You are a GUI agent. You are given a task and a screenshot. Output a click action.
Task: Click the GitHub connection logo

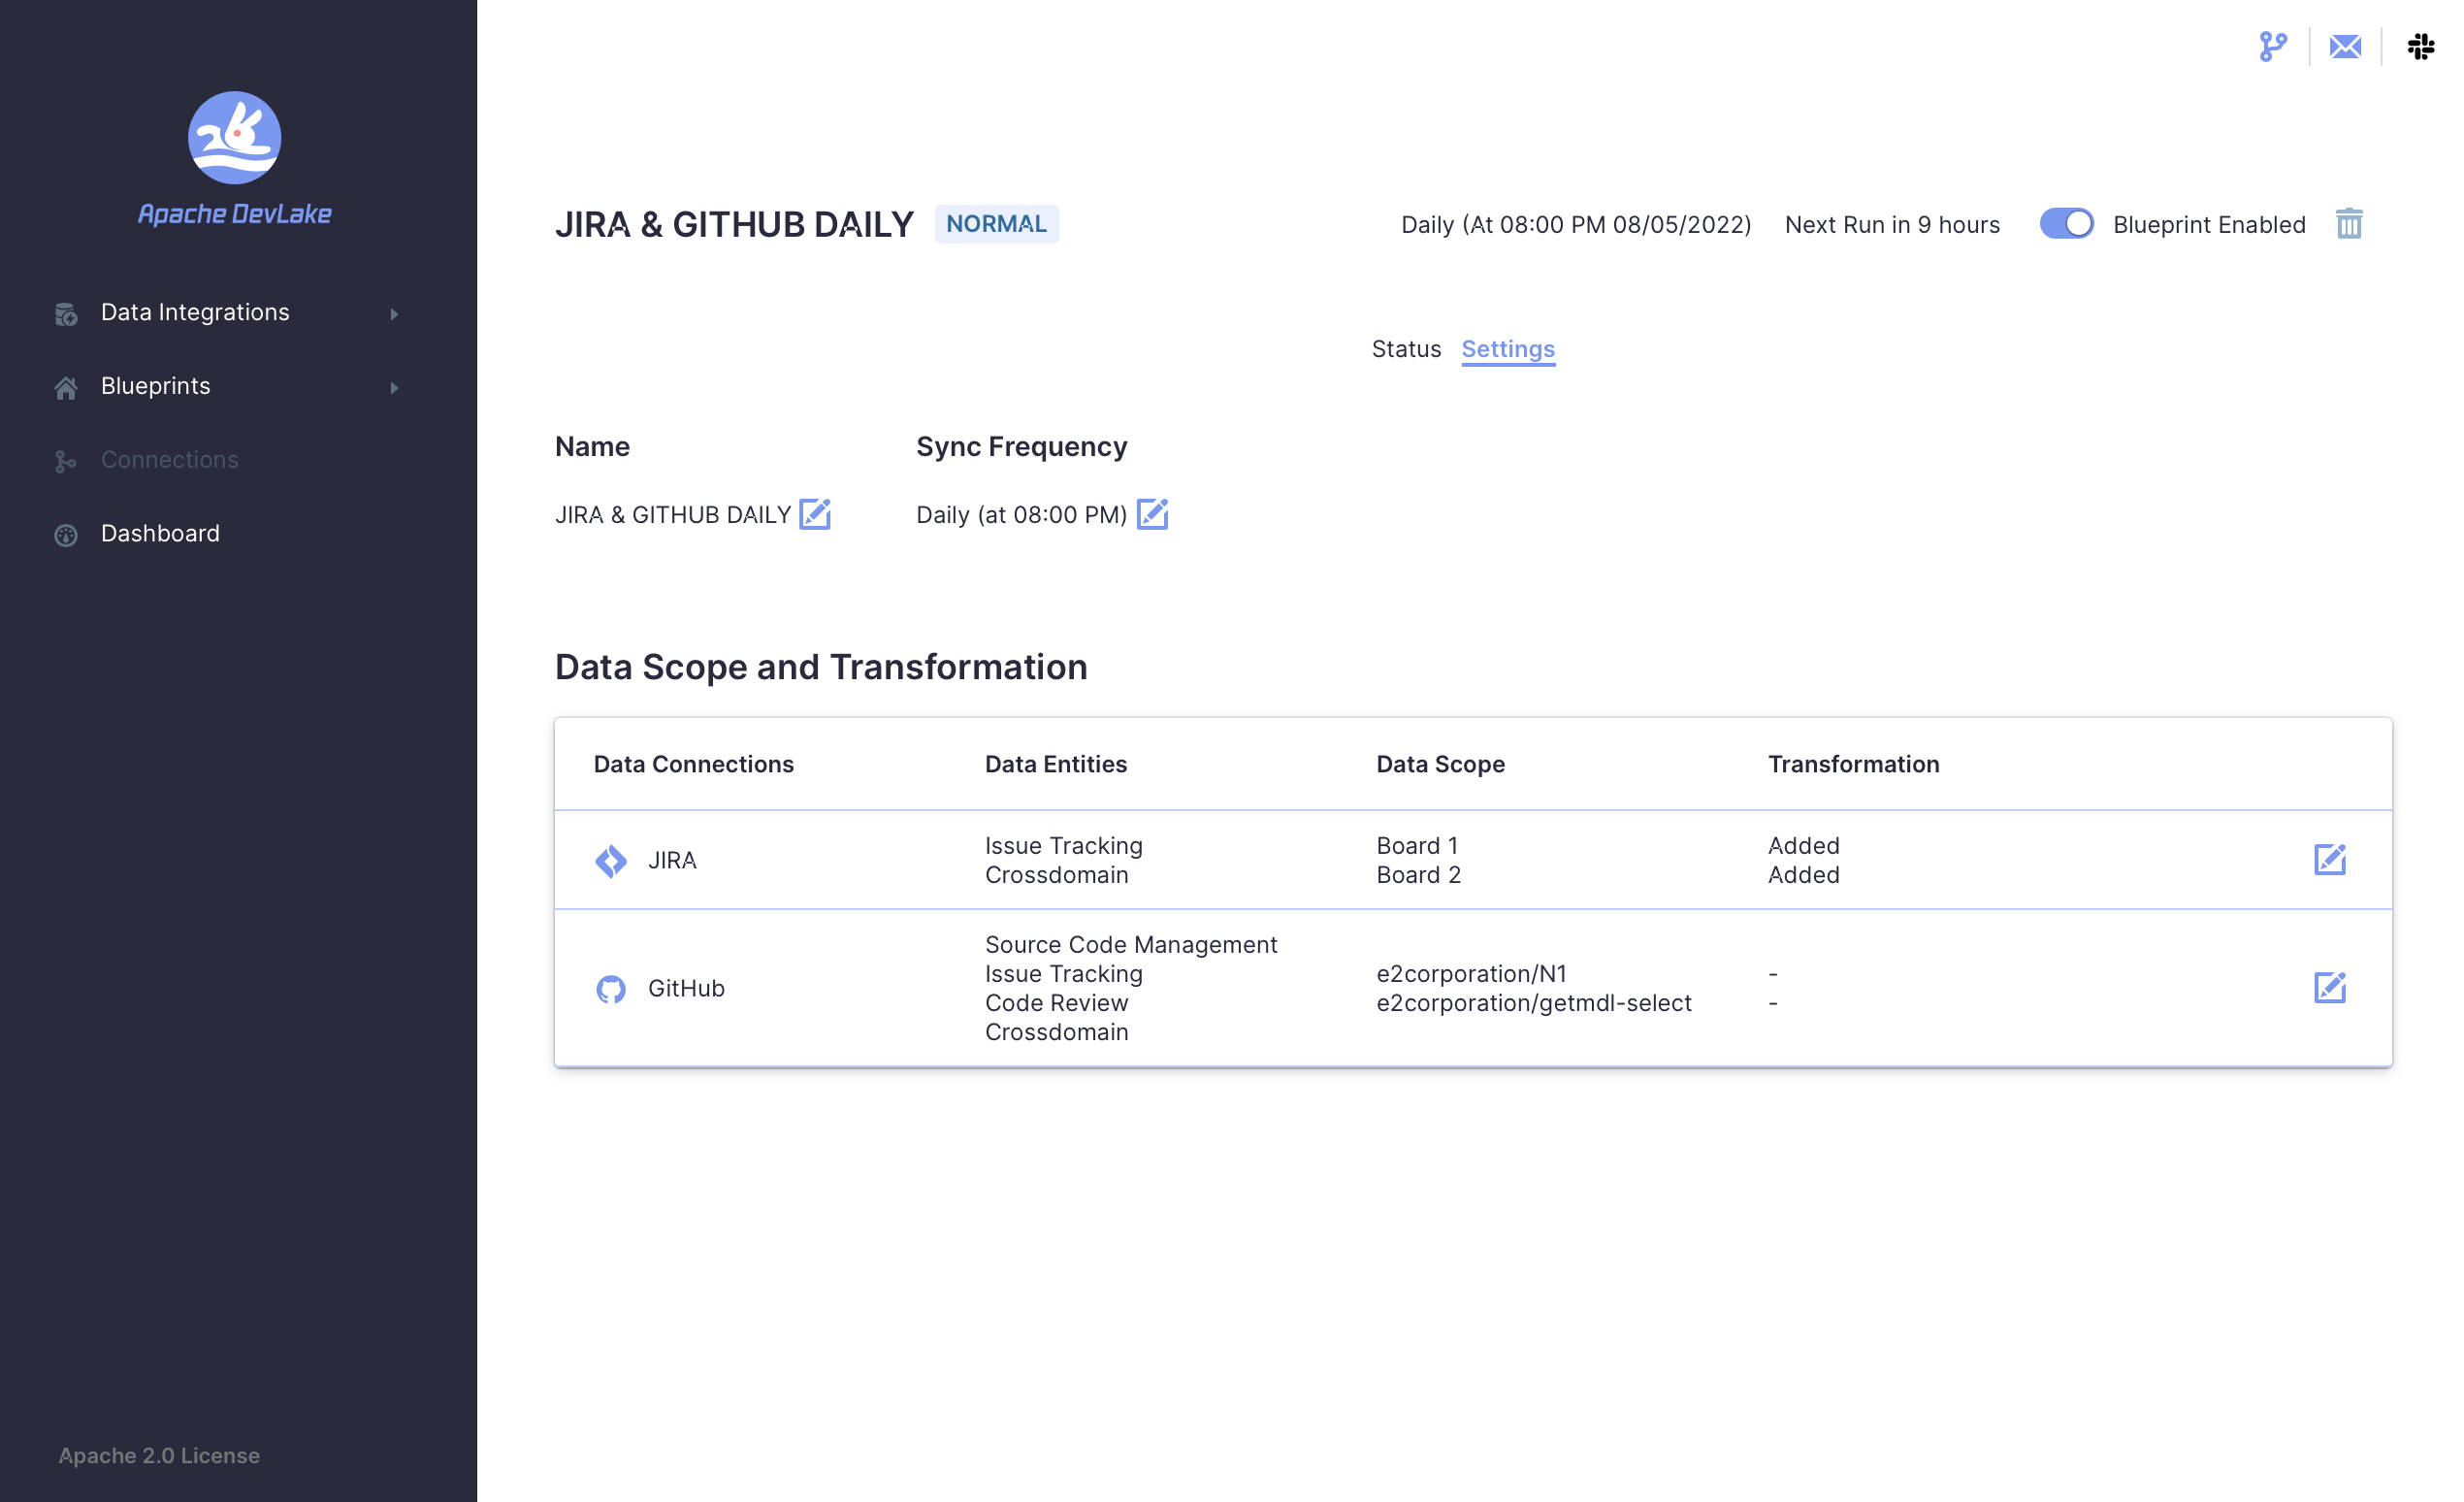click(x=611, y=988)
